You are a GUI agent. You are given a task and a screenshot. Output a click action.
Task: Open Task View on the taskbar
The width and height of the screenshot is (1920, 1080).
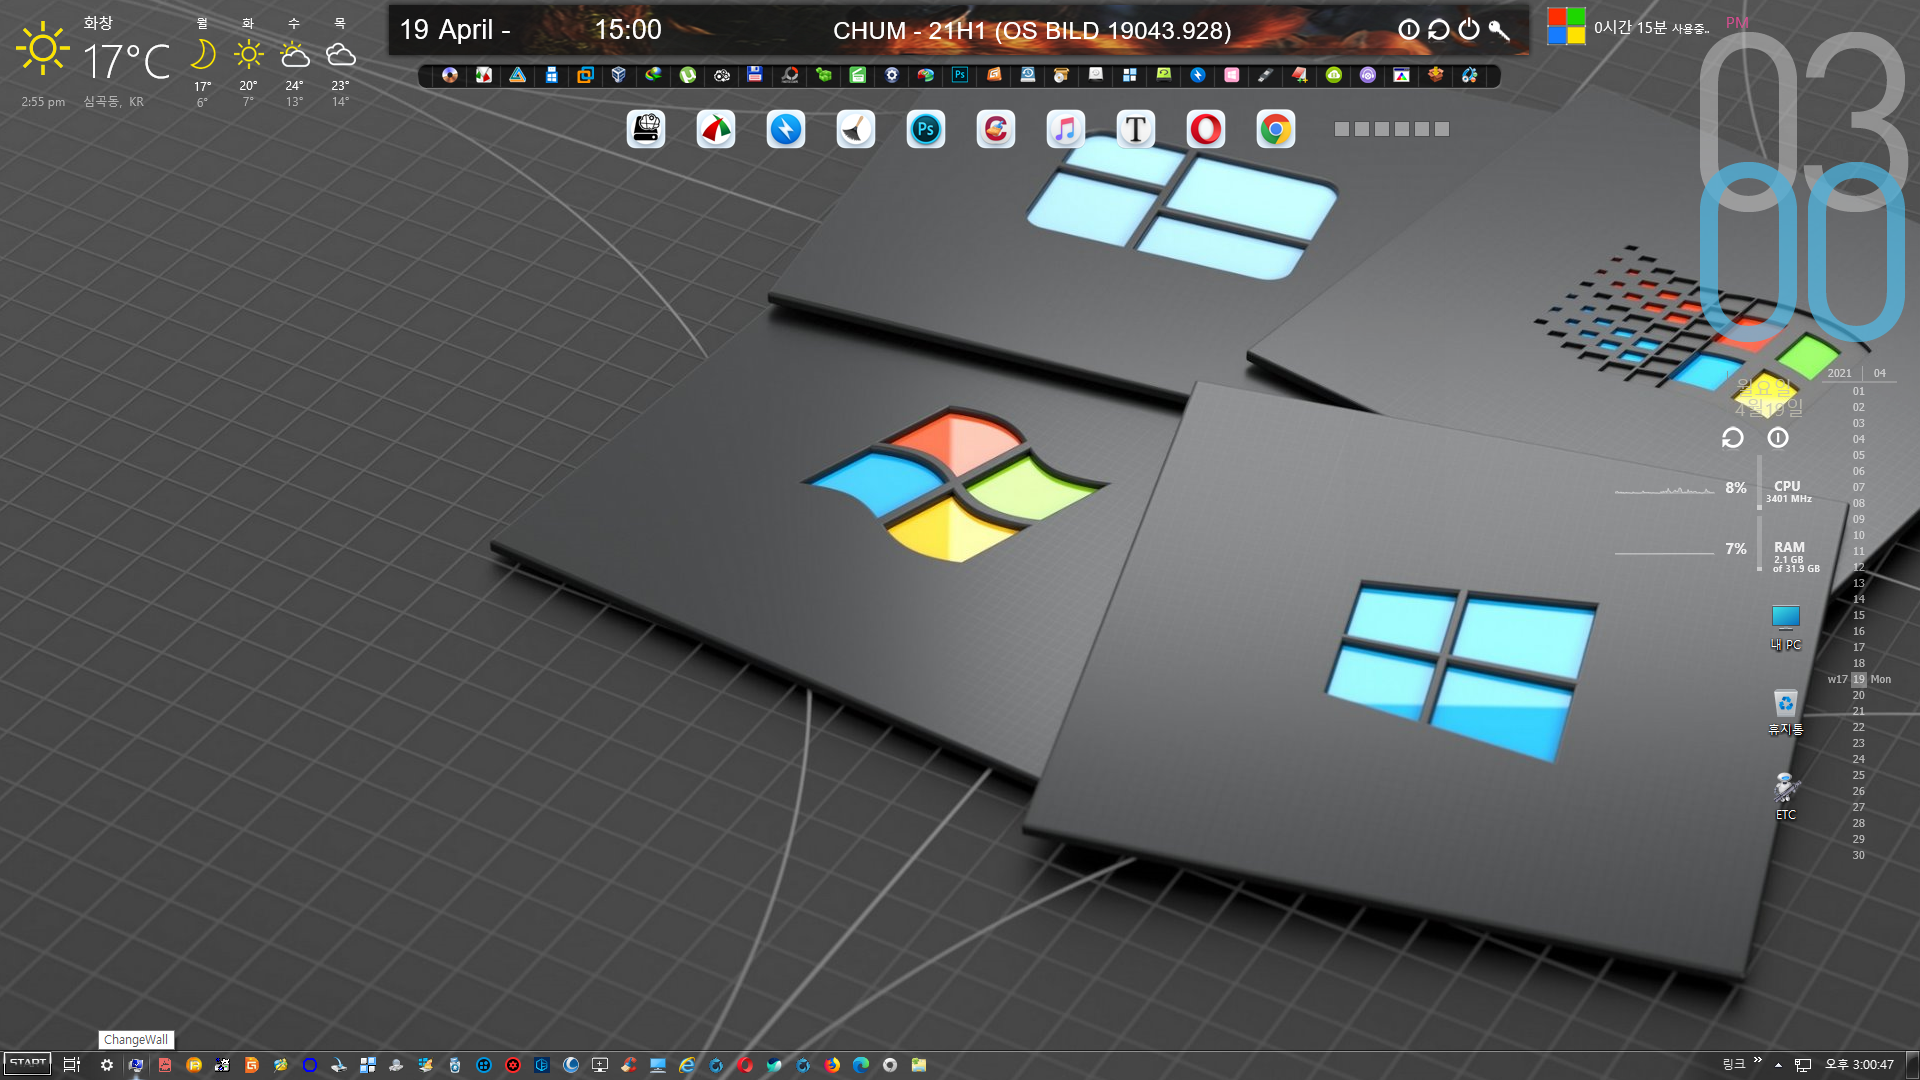[x=72, y=1065]
